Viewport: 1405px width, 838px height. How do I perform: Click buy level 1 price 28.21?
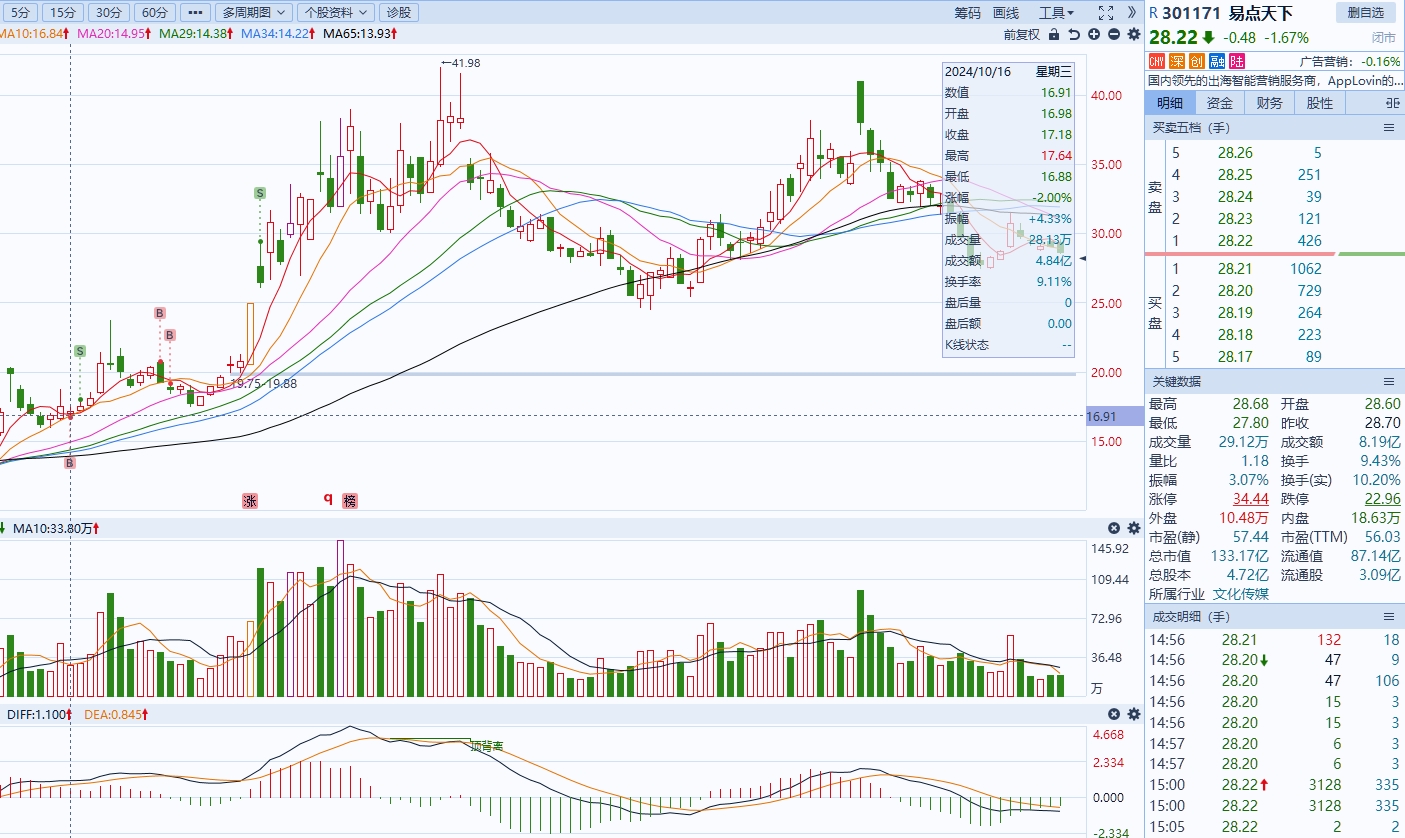pos(1237,268)
